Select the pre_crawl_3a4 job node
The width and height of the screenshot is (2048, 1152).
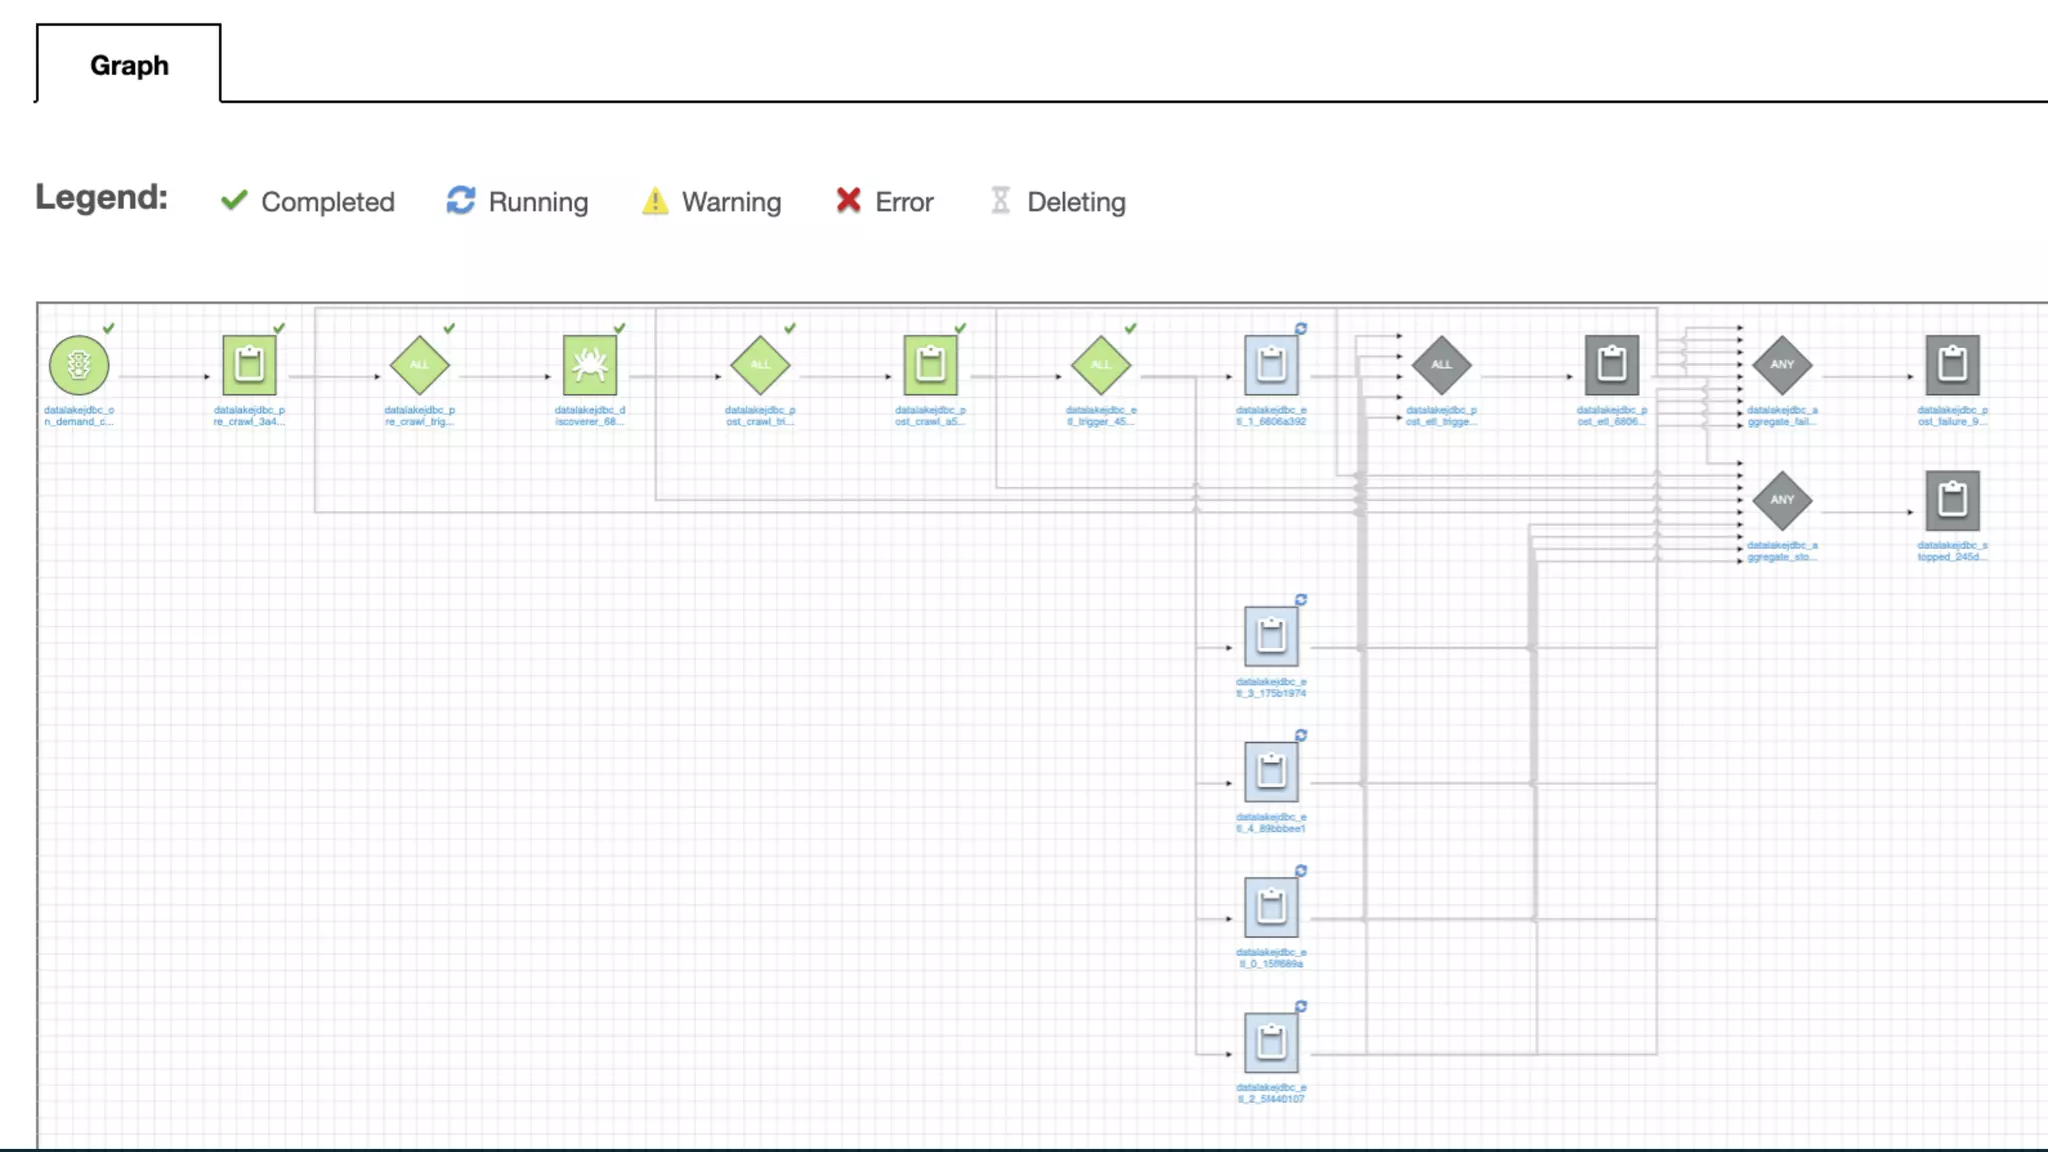[x=249, y=365]
